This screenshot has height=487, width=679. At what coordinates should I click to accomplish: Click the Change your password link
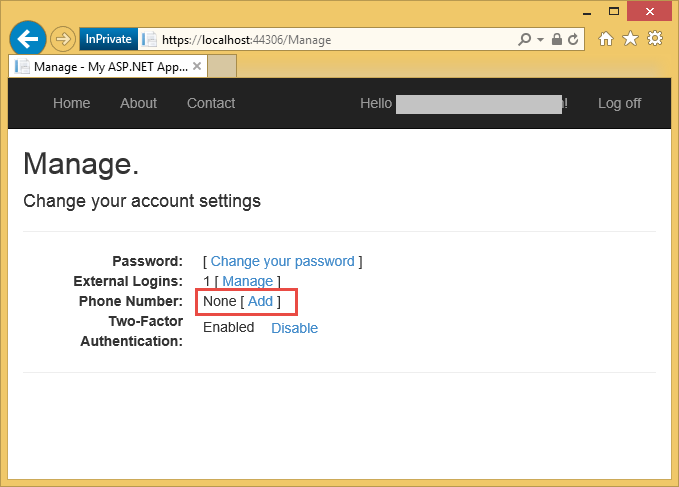click(x=282, y=261)
